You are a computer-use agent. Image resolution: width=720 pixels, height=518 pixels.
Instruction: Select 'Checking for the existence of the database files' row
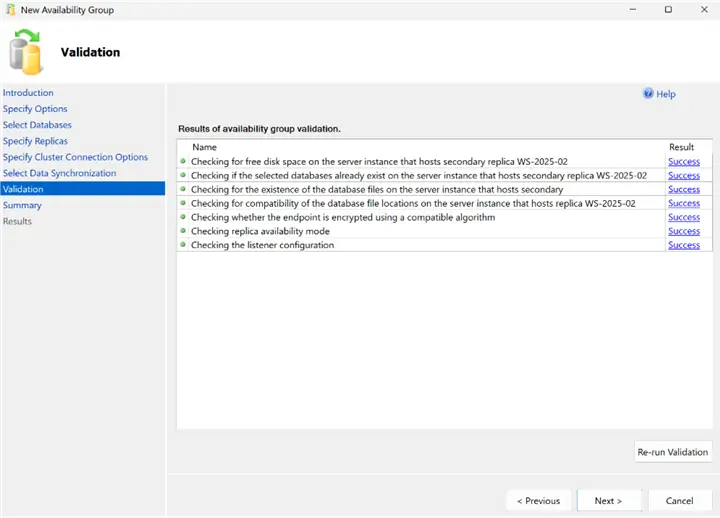pyautogui.click(x=377, y=189)
